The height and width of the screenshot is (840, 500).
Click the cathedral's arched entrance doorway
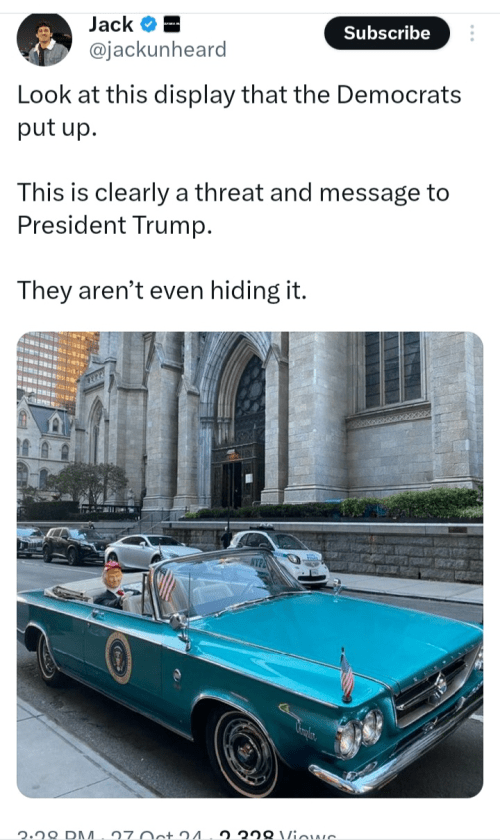tap(239, 429)
